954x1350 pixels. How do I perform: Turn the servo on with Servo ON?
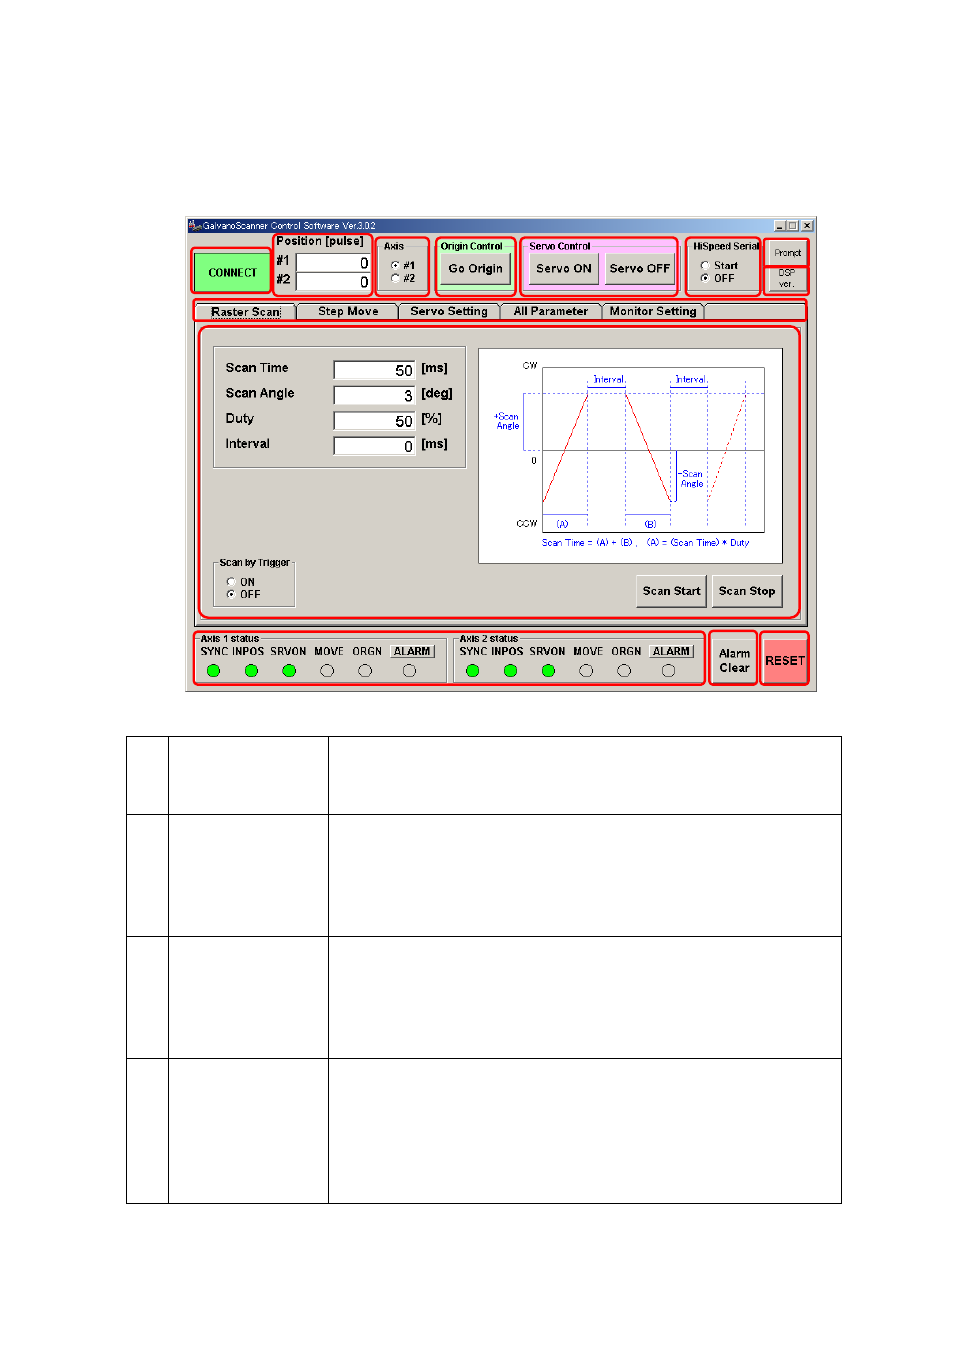564,268
